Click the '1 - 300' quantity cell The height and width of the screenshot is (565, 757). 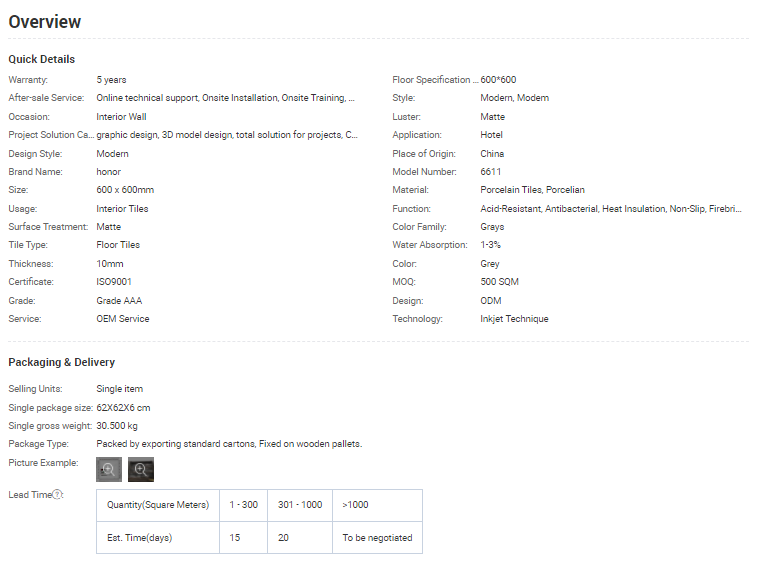point(243,505)
